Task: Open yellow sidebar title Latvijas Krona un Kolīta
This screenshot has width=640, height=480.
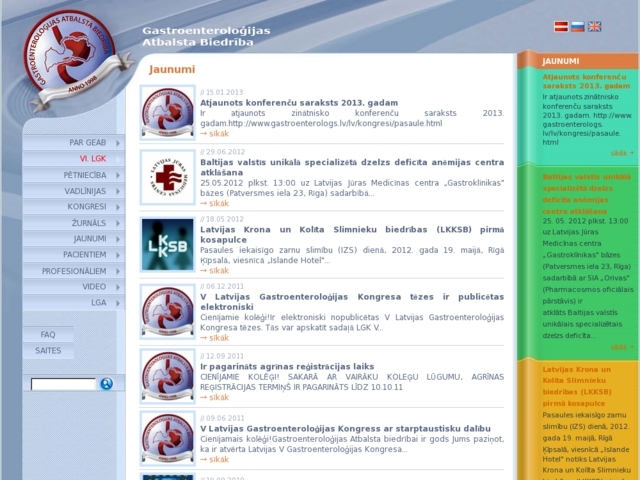Action: point(577,386)
